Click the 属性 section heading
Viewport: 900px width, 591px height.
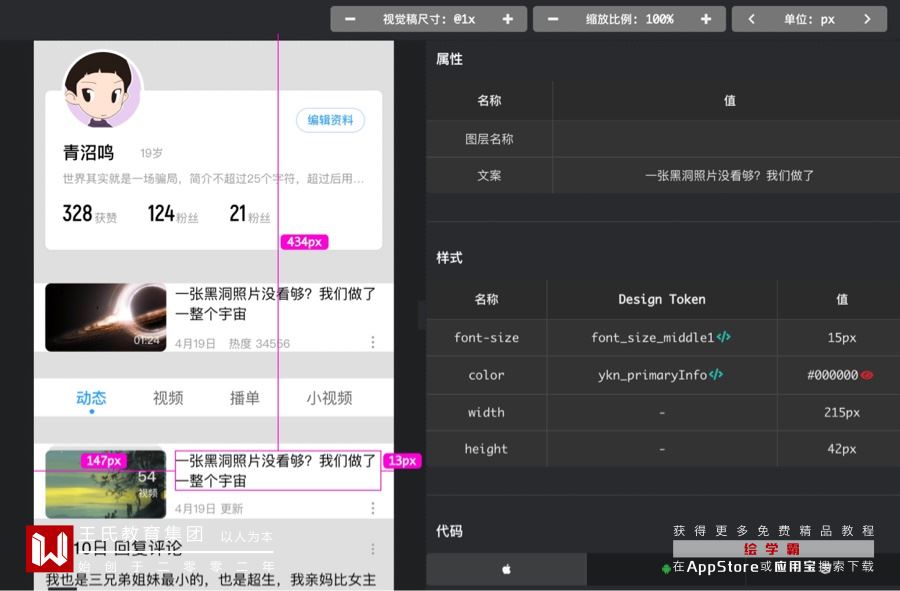click(449, 59)
